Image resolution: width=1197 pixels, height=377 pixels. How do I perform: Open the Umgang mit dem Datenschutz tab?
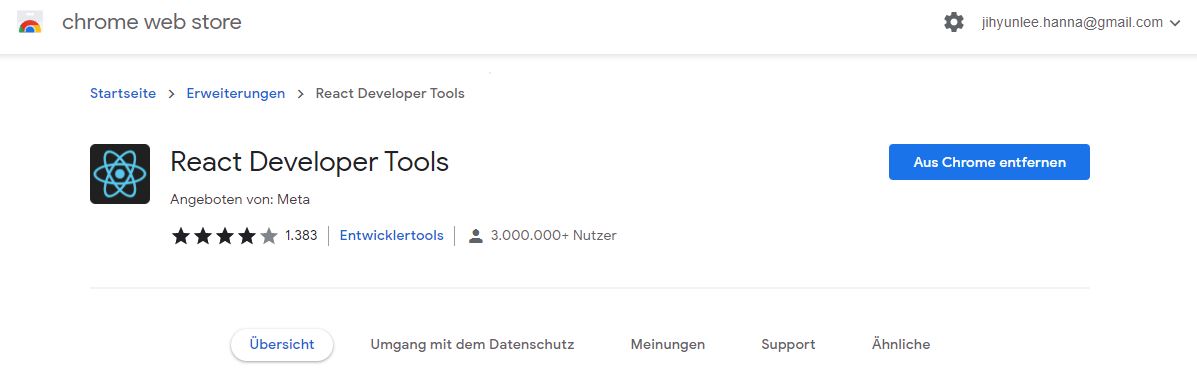pyautogui.click(x=472, y=344)
